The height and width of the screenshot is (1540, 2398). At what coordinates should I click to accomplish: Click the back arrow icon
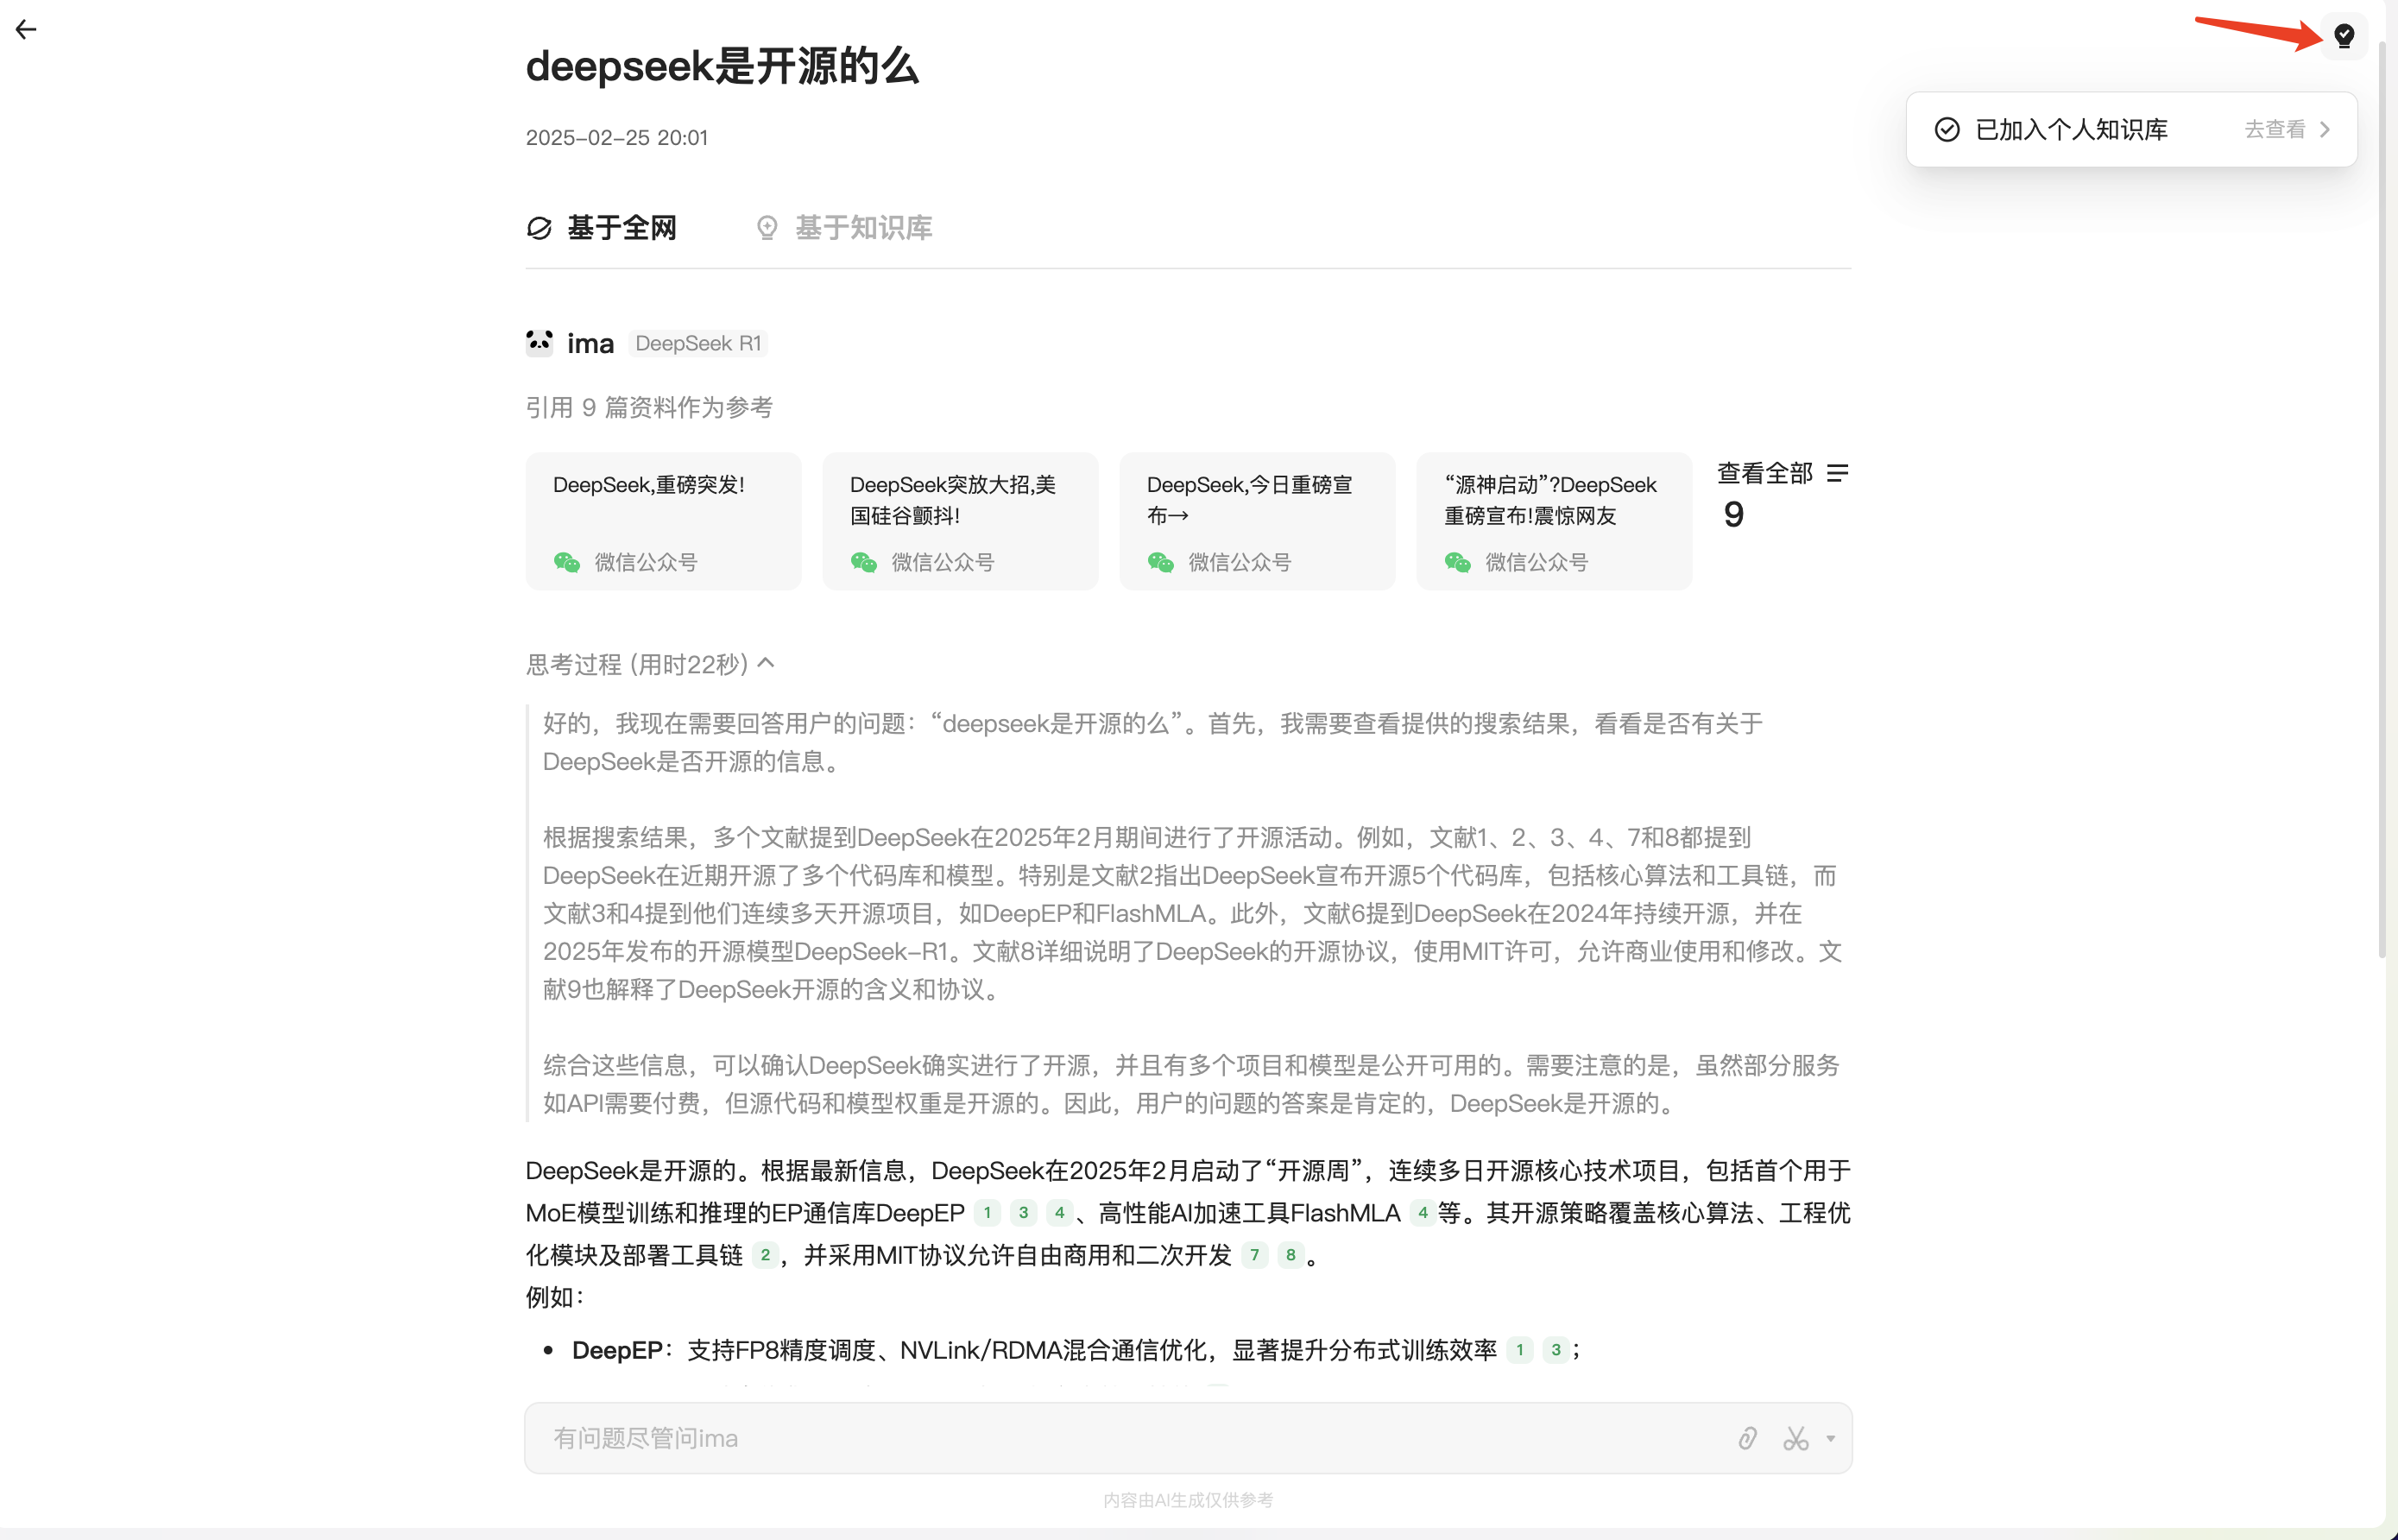[x=26, y=30]
